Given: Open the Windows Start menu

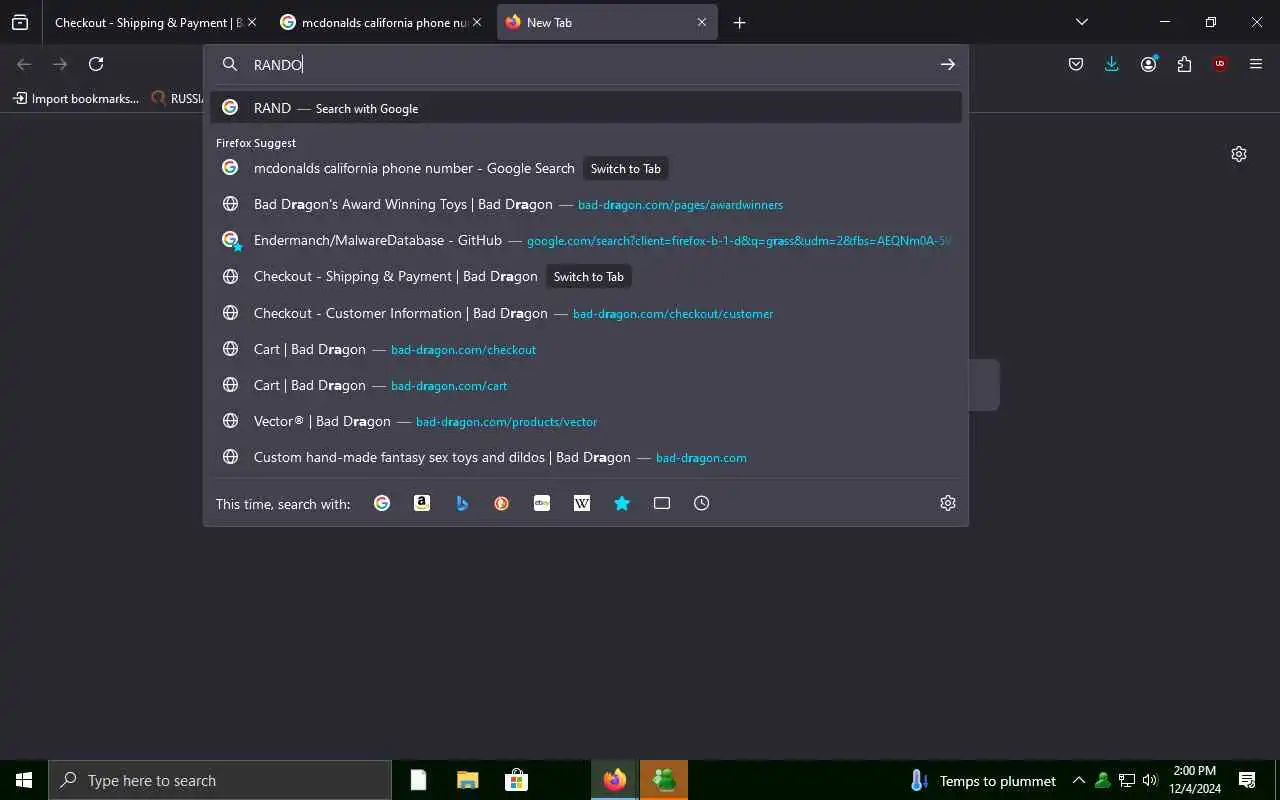Looking at the screenshot, I should (24, 780).
